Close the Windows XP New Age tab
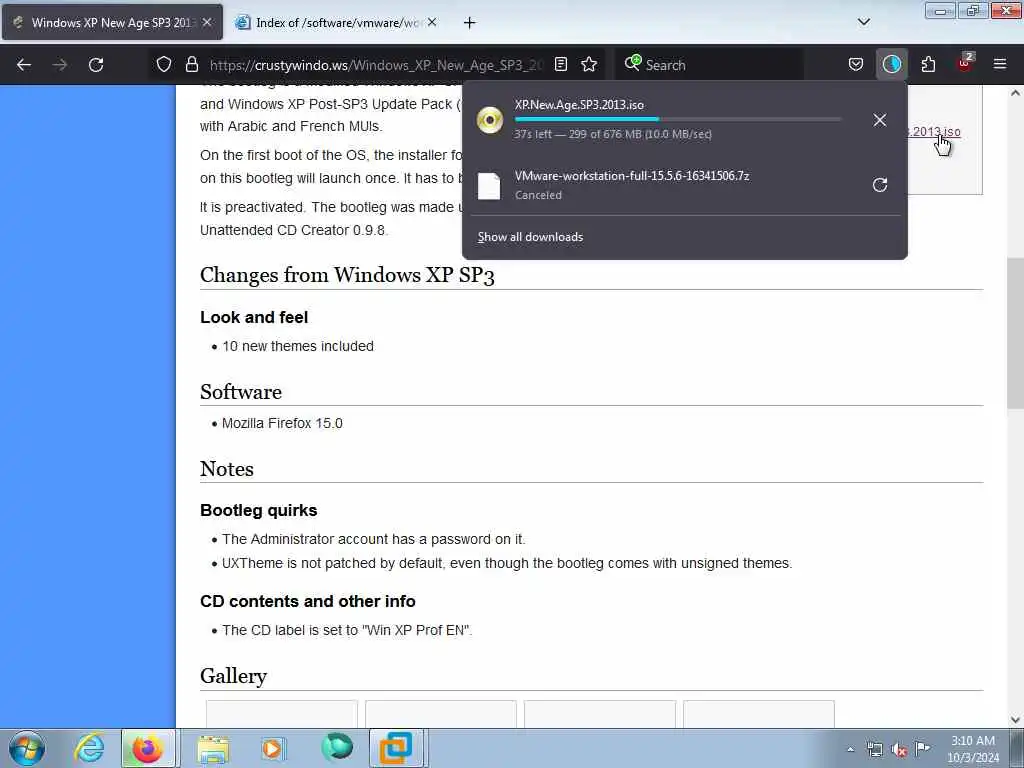The height and width of the screenshot is (768, 1024). pos(207,22)
